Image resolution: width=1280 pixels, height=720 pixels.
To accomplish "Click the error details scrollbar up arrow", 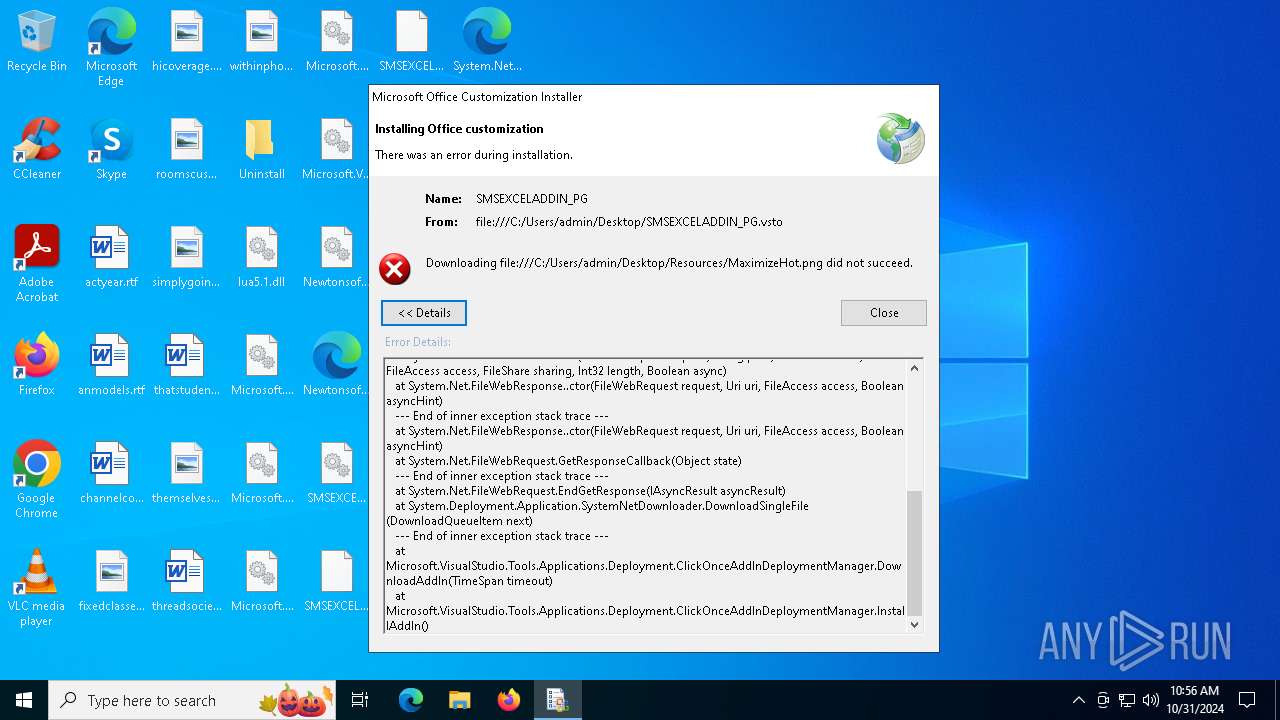I will pos(914,368).
